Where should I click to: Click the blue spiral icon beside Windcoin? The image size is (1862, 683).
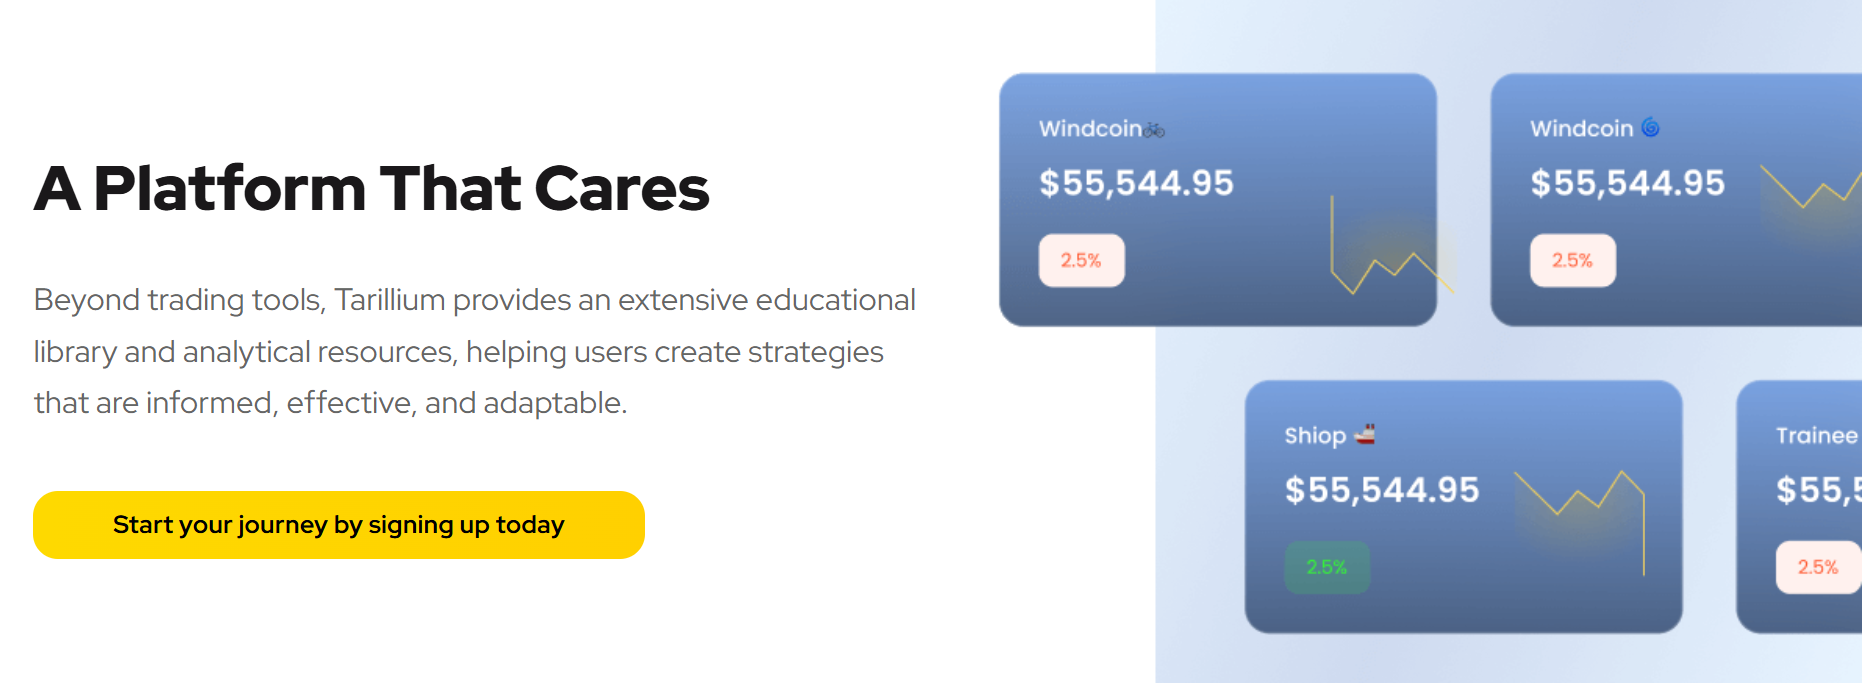tap(1650, 128)
